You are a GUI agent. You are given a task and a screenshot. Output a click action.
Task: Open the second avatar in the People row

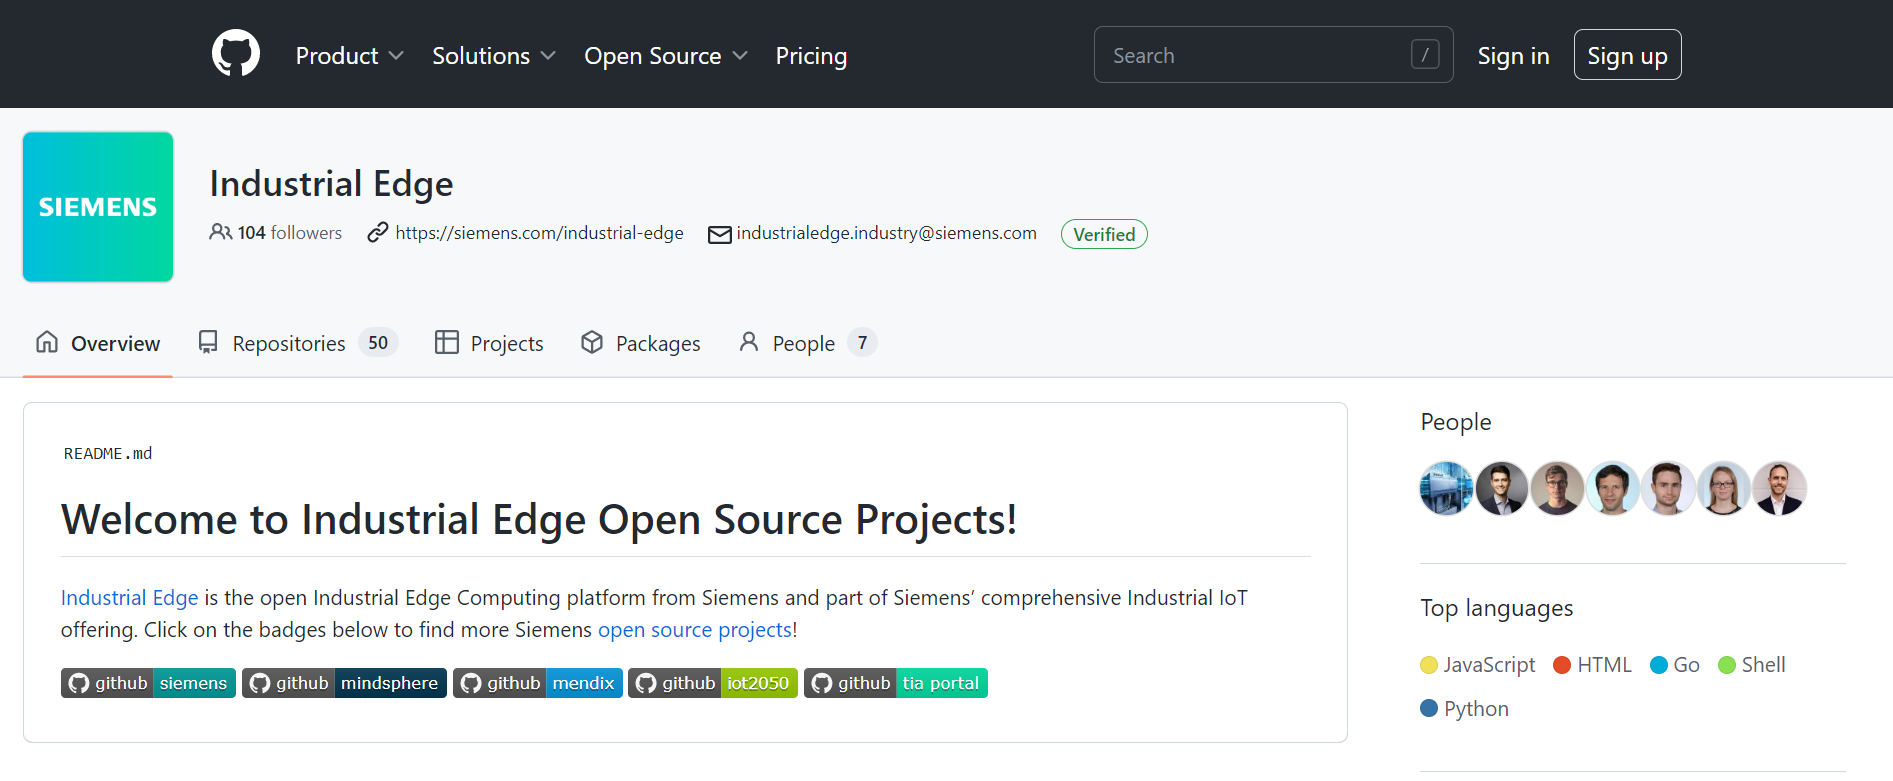click(x=1502, y=488)
